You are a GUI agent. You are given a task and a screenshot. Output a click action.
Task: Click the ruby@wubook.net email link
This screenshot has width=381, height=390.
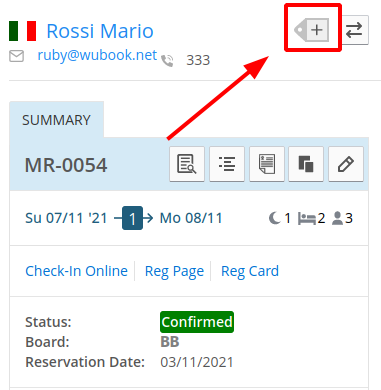coord(97,55)
